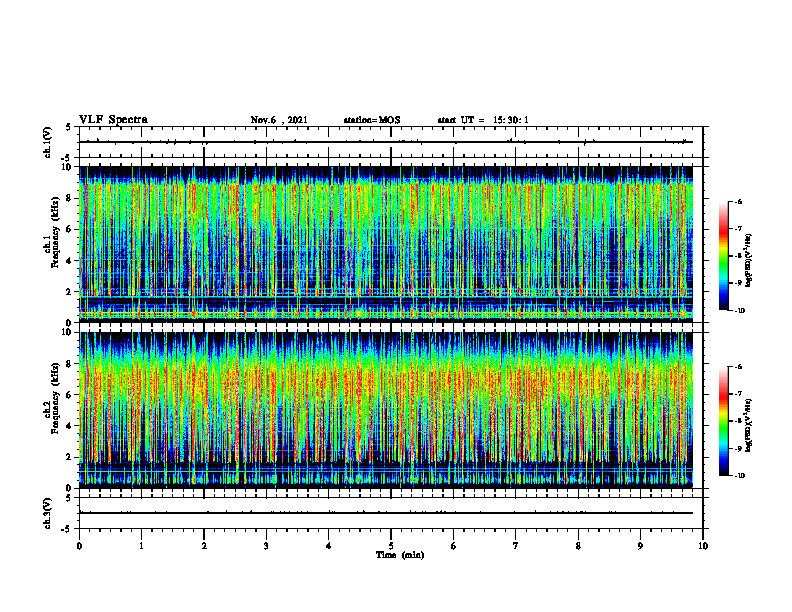Click the ch.1 spectrogram panel
Screen dimensions: 792x612
click(386, 244)
